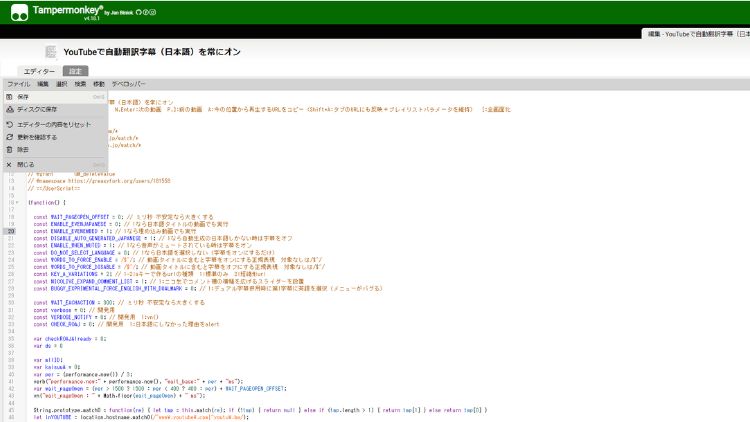Choose 閉じる menu entry
Screen dimensions: 750x422
[x=55, y=165]
